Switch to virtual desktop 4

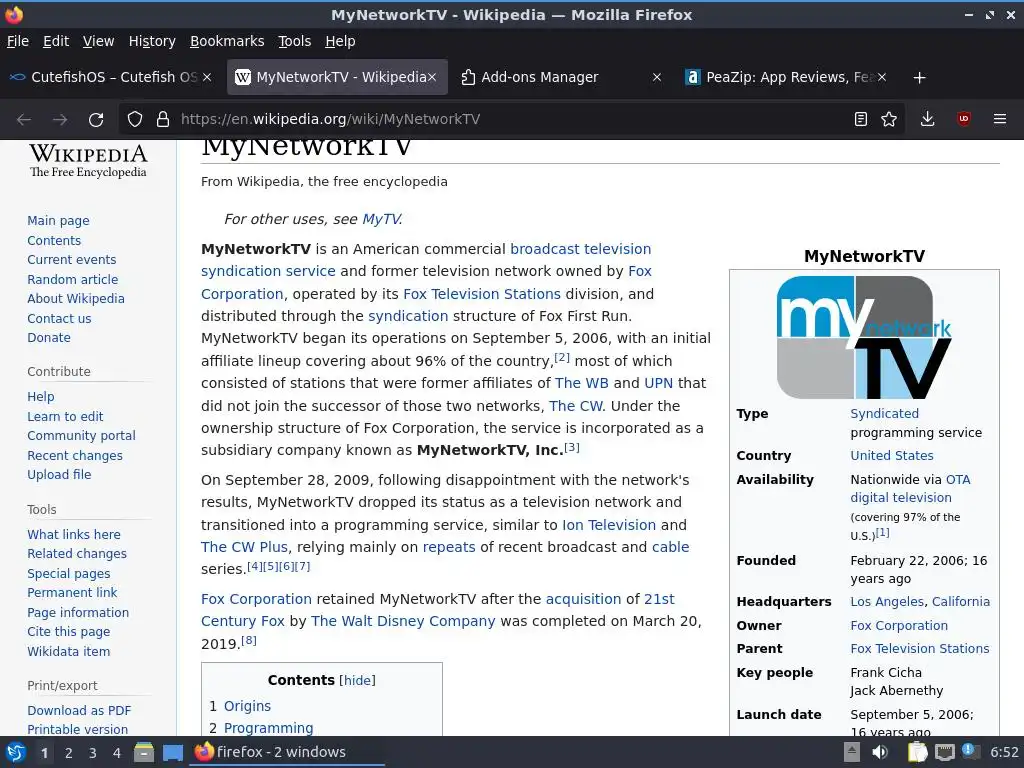(x=117, y=753)
